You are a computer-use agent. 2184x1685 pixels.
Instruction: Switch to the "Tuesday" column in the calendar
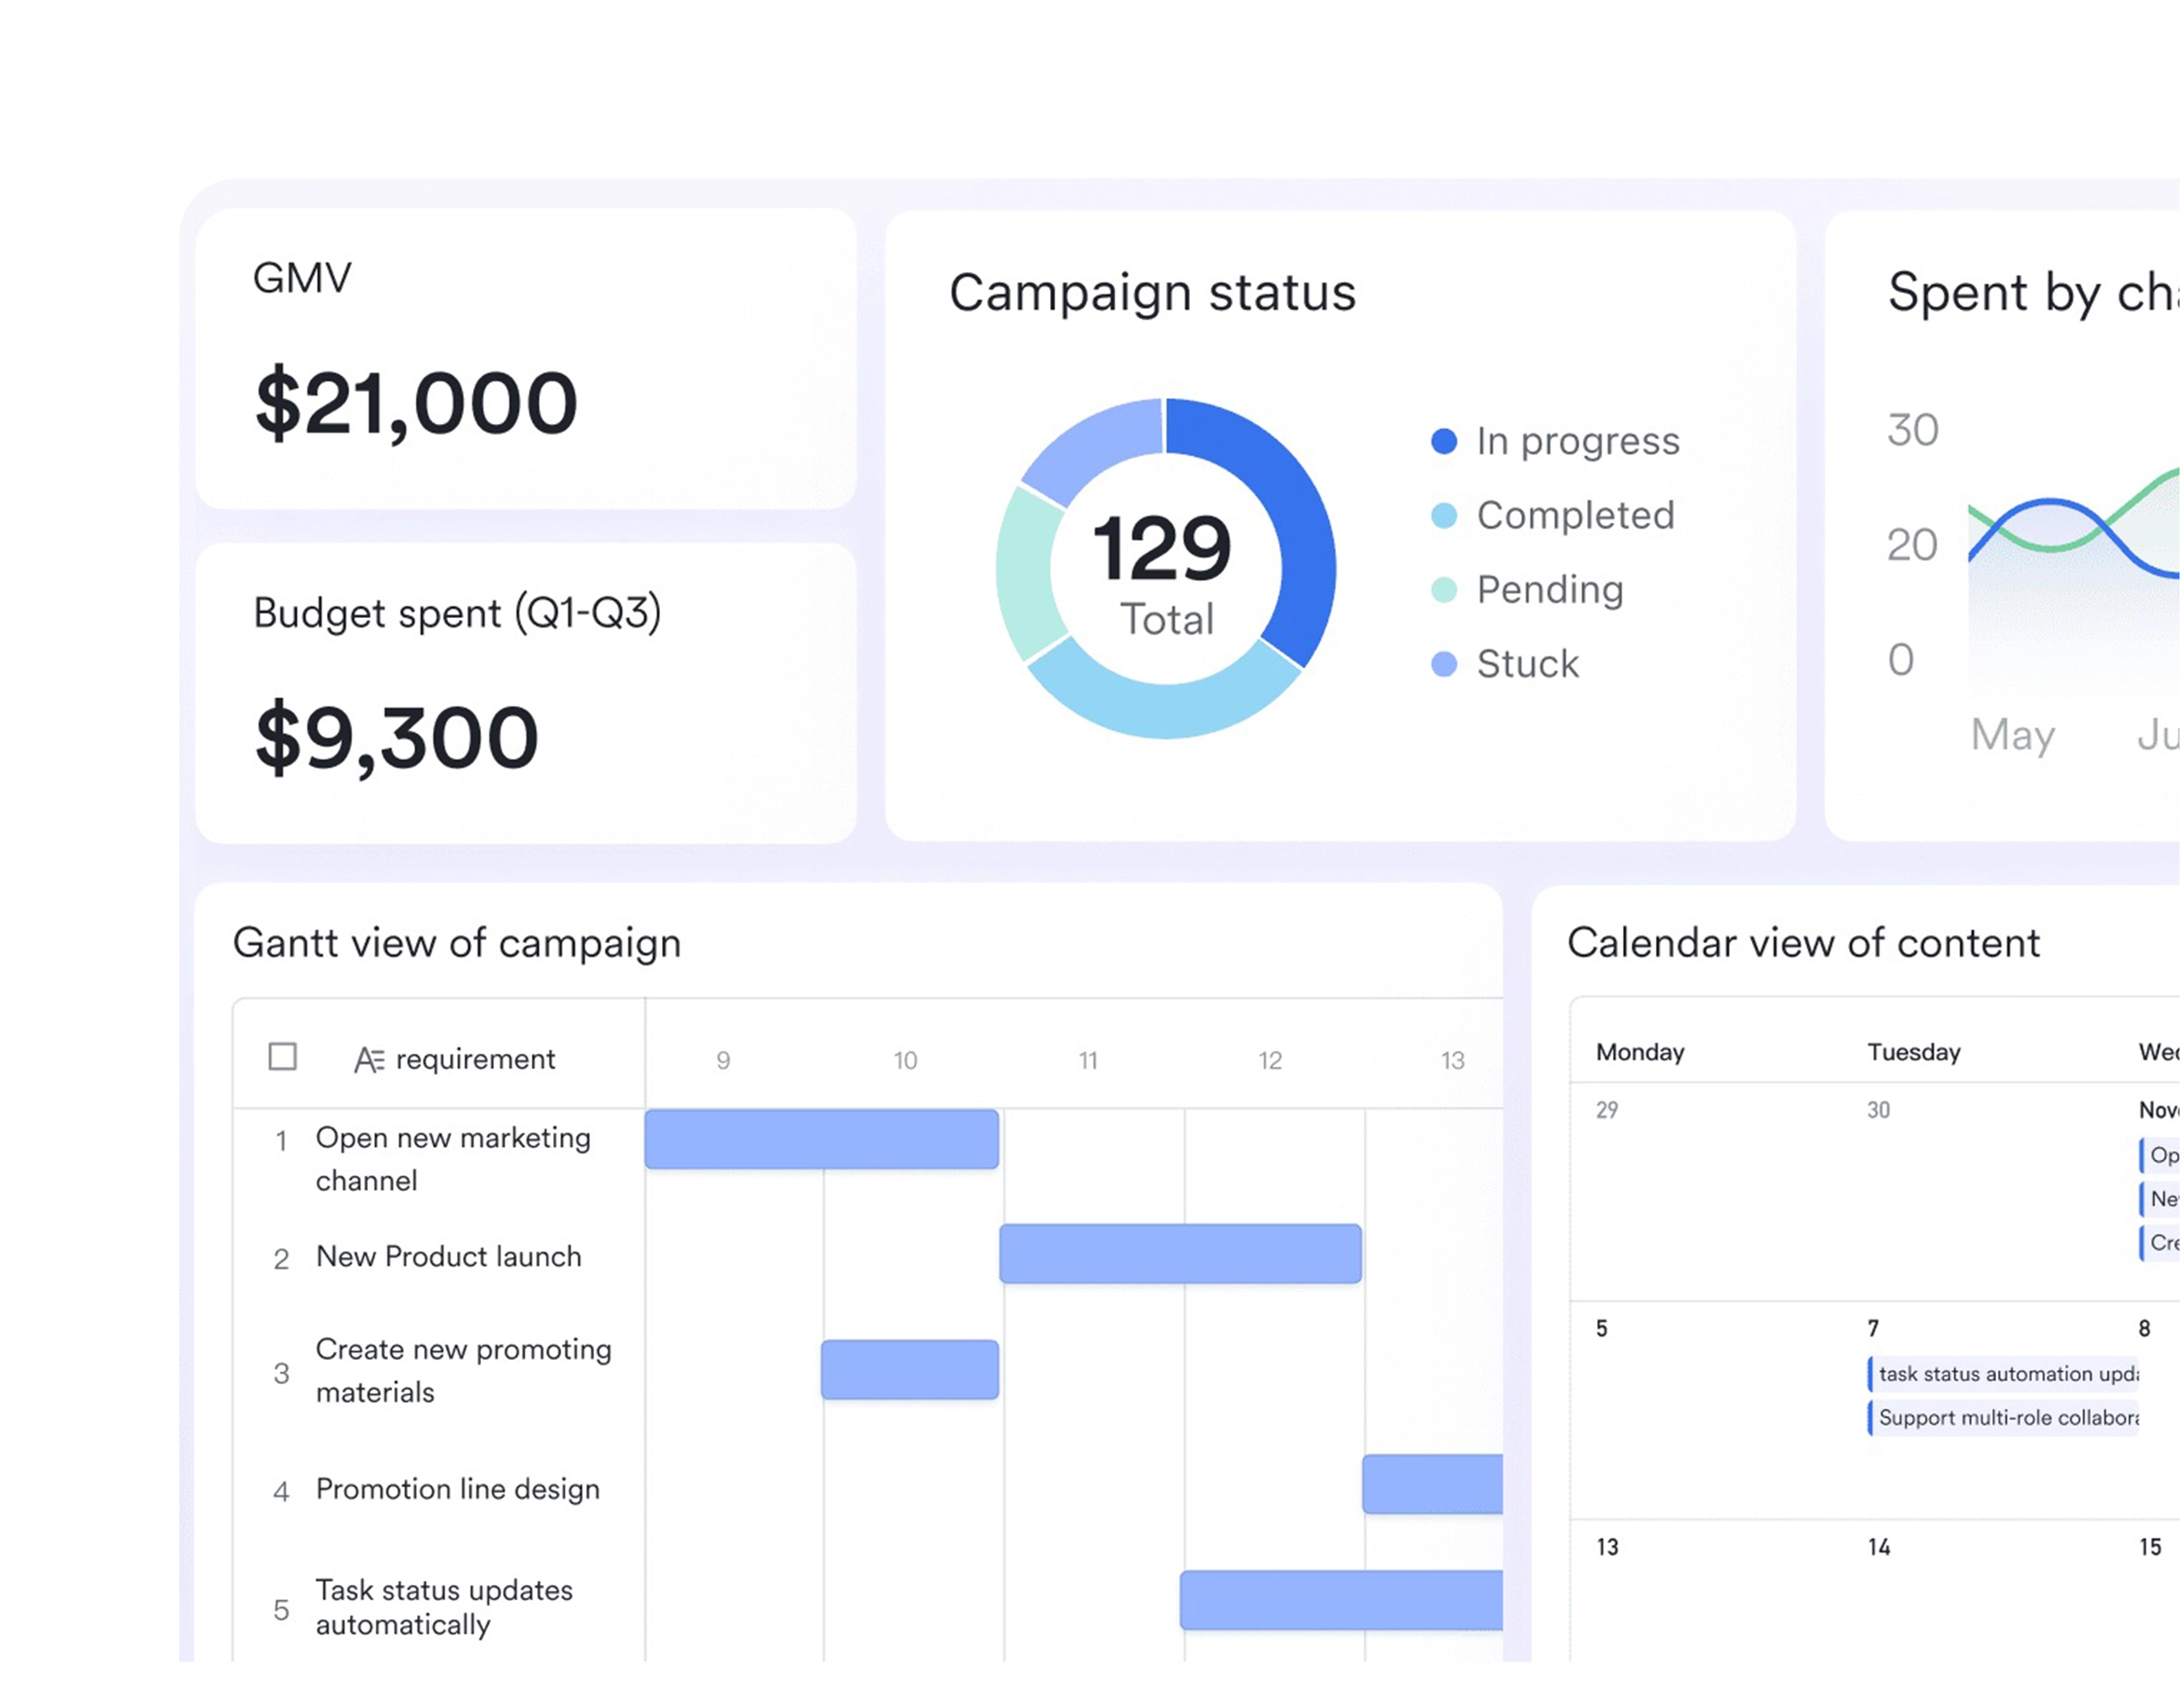(x=1913, y=1051)
